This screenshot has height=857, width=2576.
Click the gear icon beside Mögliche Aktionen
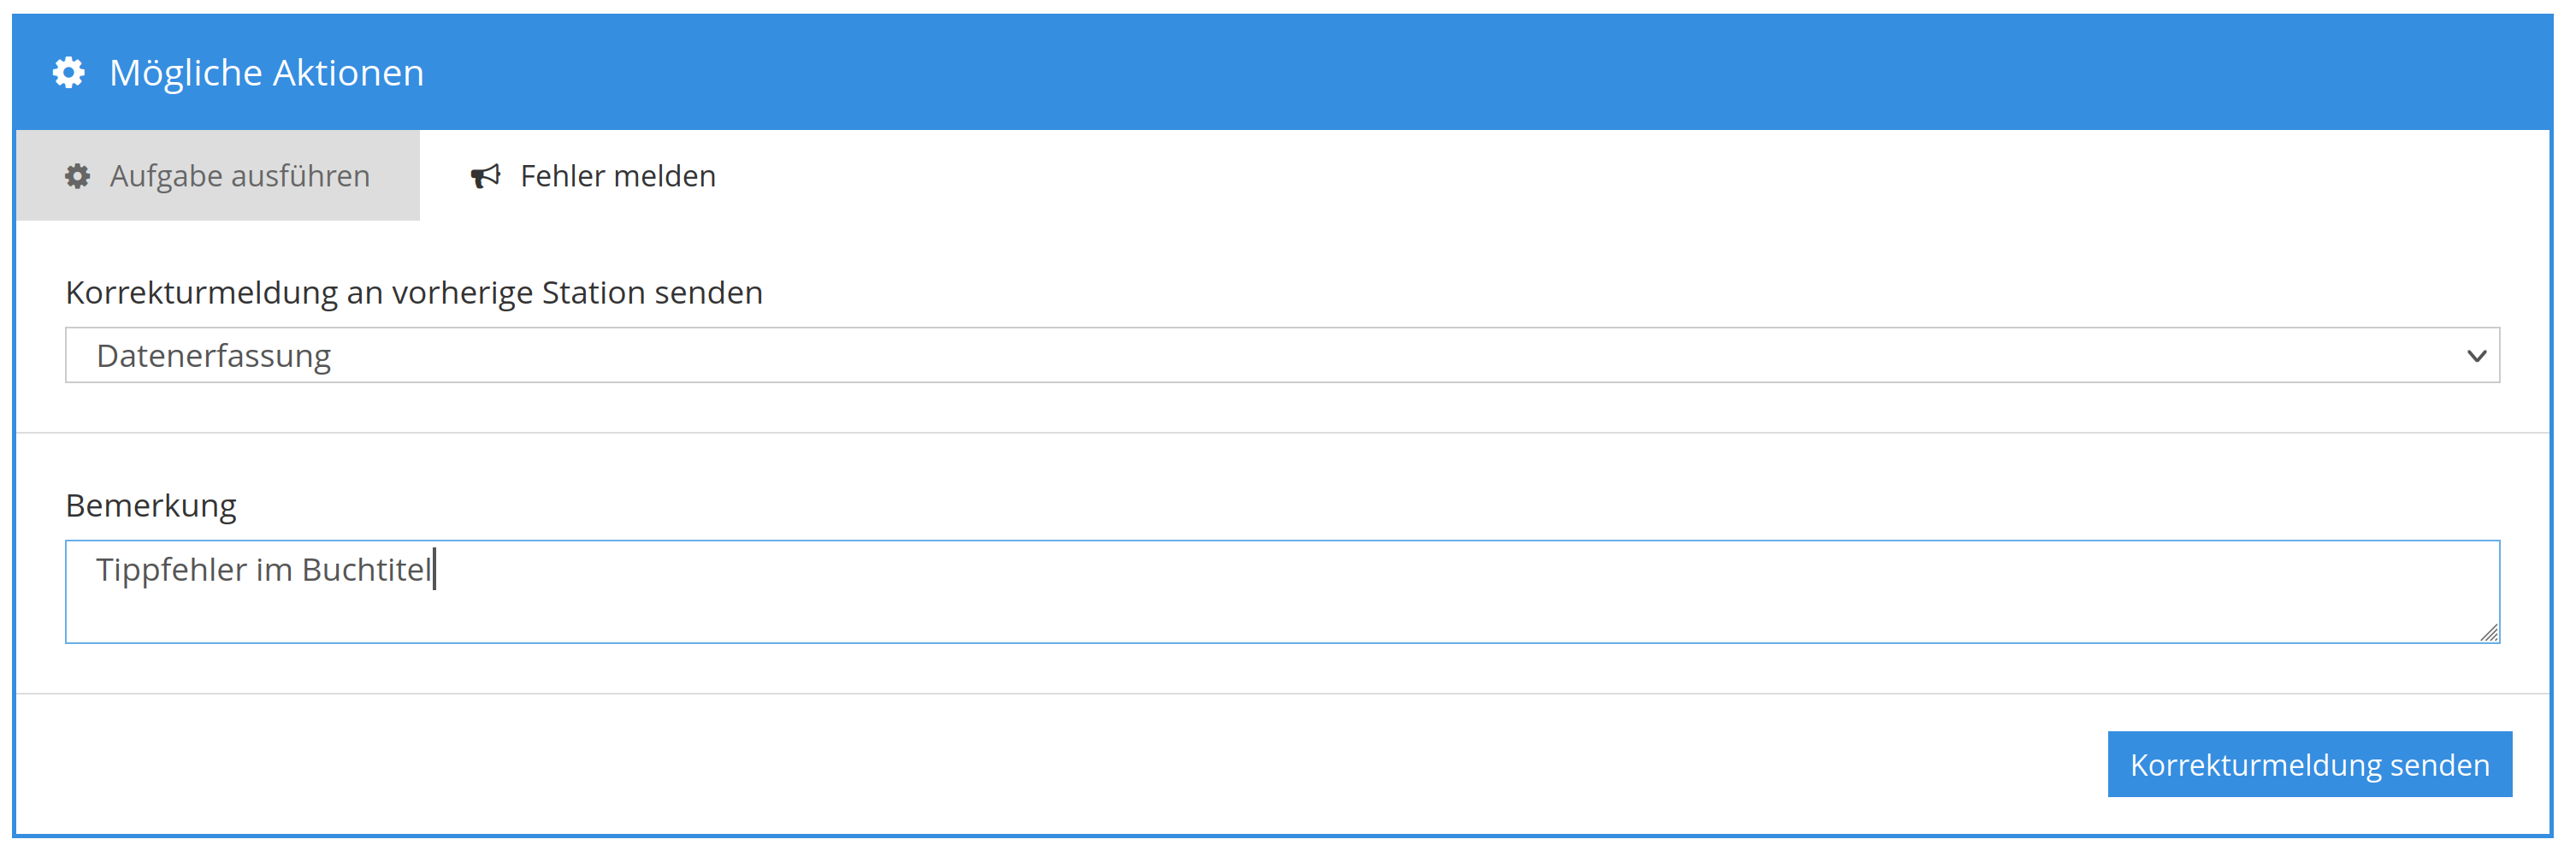pyautogui.click(x=69, y=73)
